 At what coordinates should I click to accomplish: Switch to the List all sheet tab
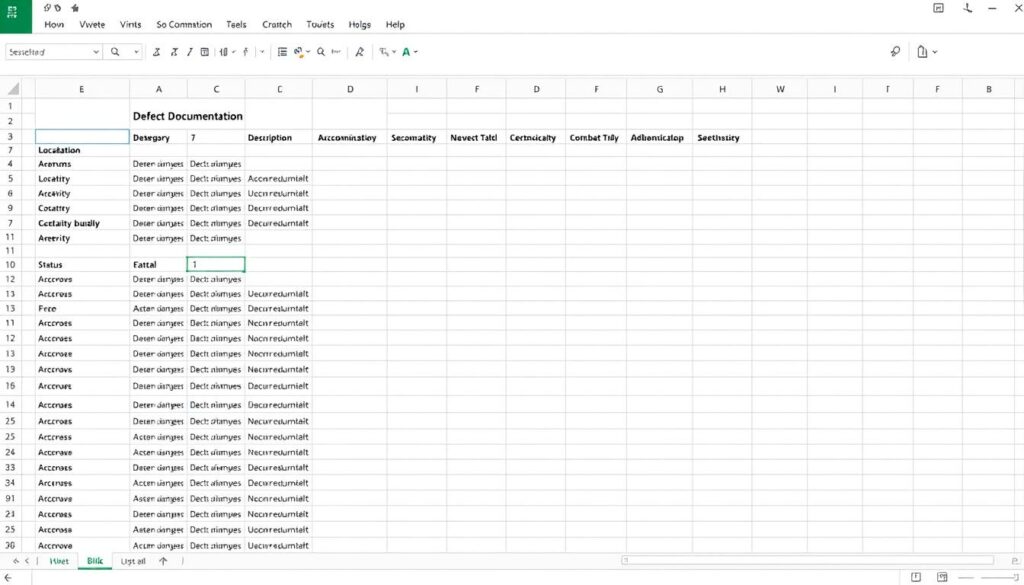click(133, 561)
